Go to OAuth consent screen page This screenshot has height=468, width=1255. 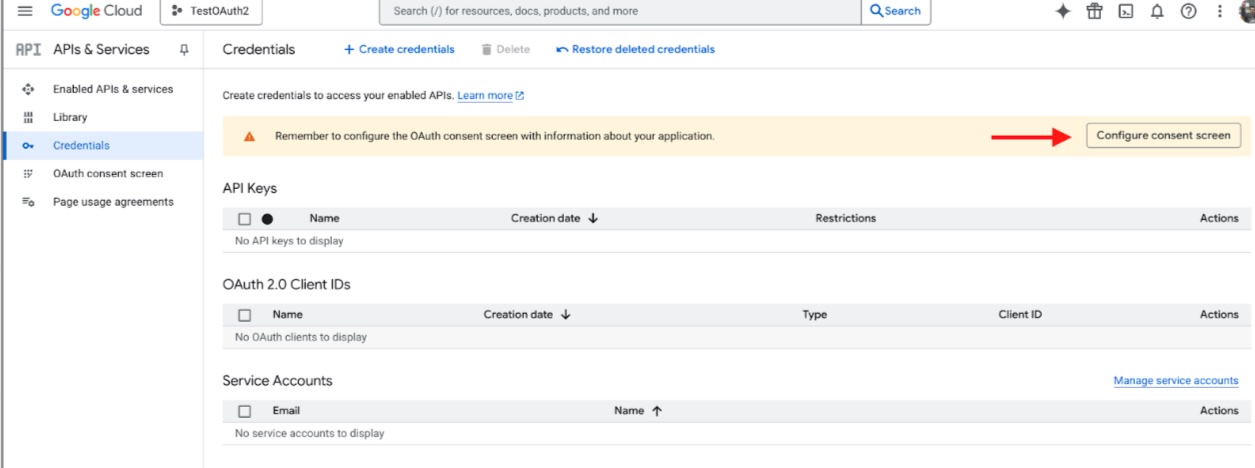tap(108, 174)
